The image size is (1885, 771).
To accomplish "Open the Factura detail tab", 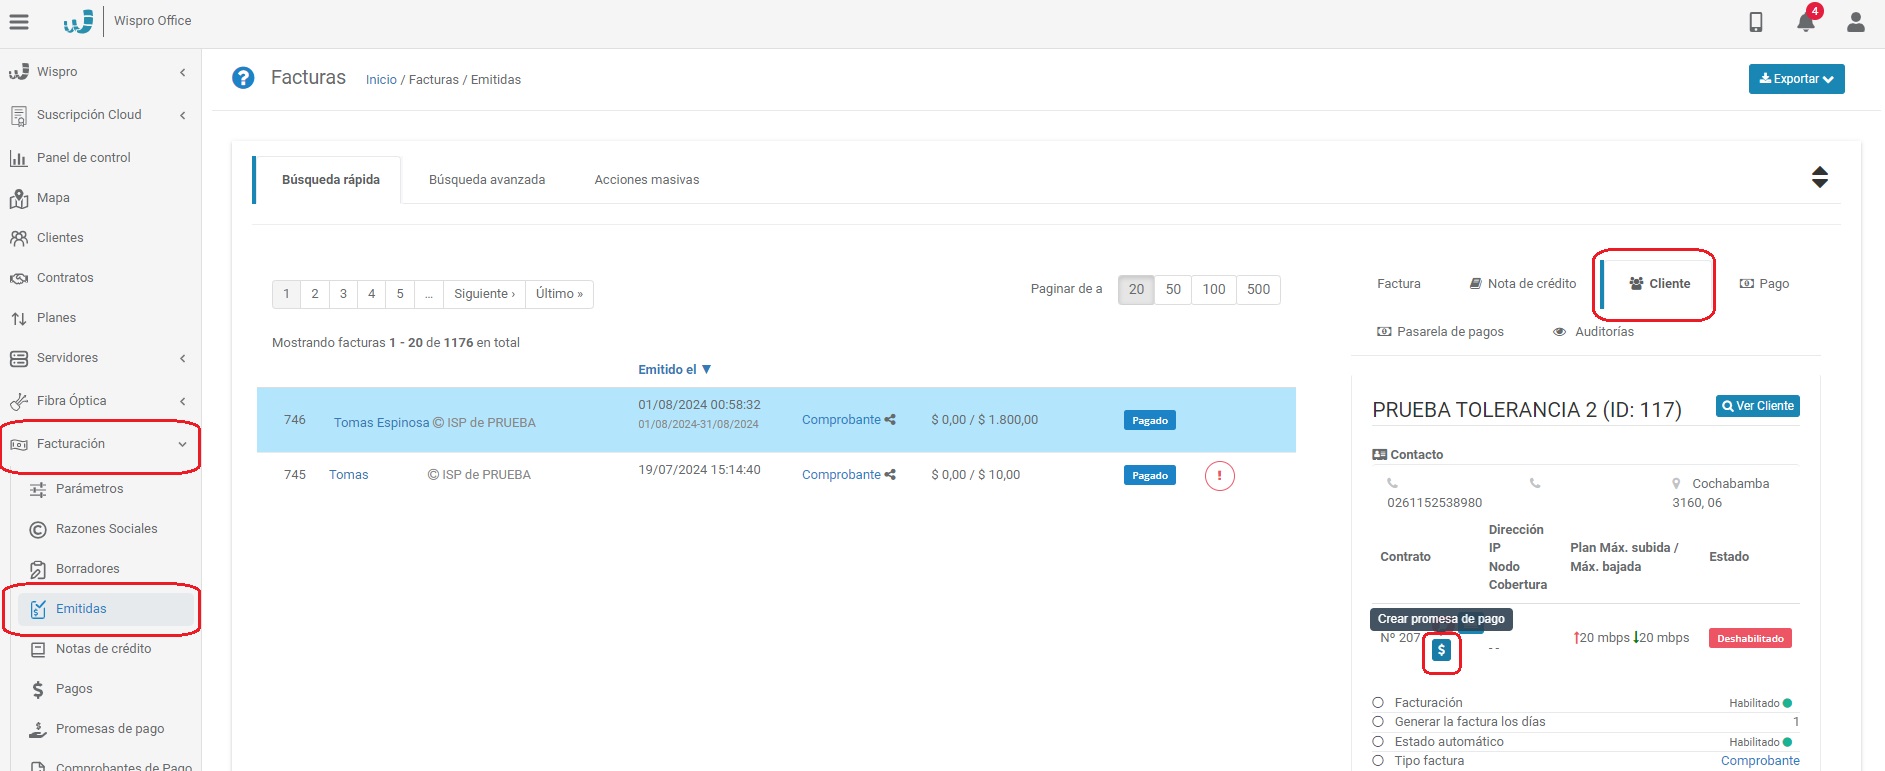I will (x=1398, y=284).
